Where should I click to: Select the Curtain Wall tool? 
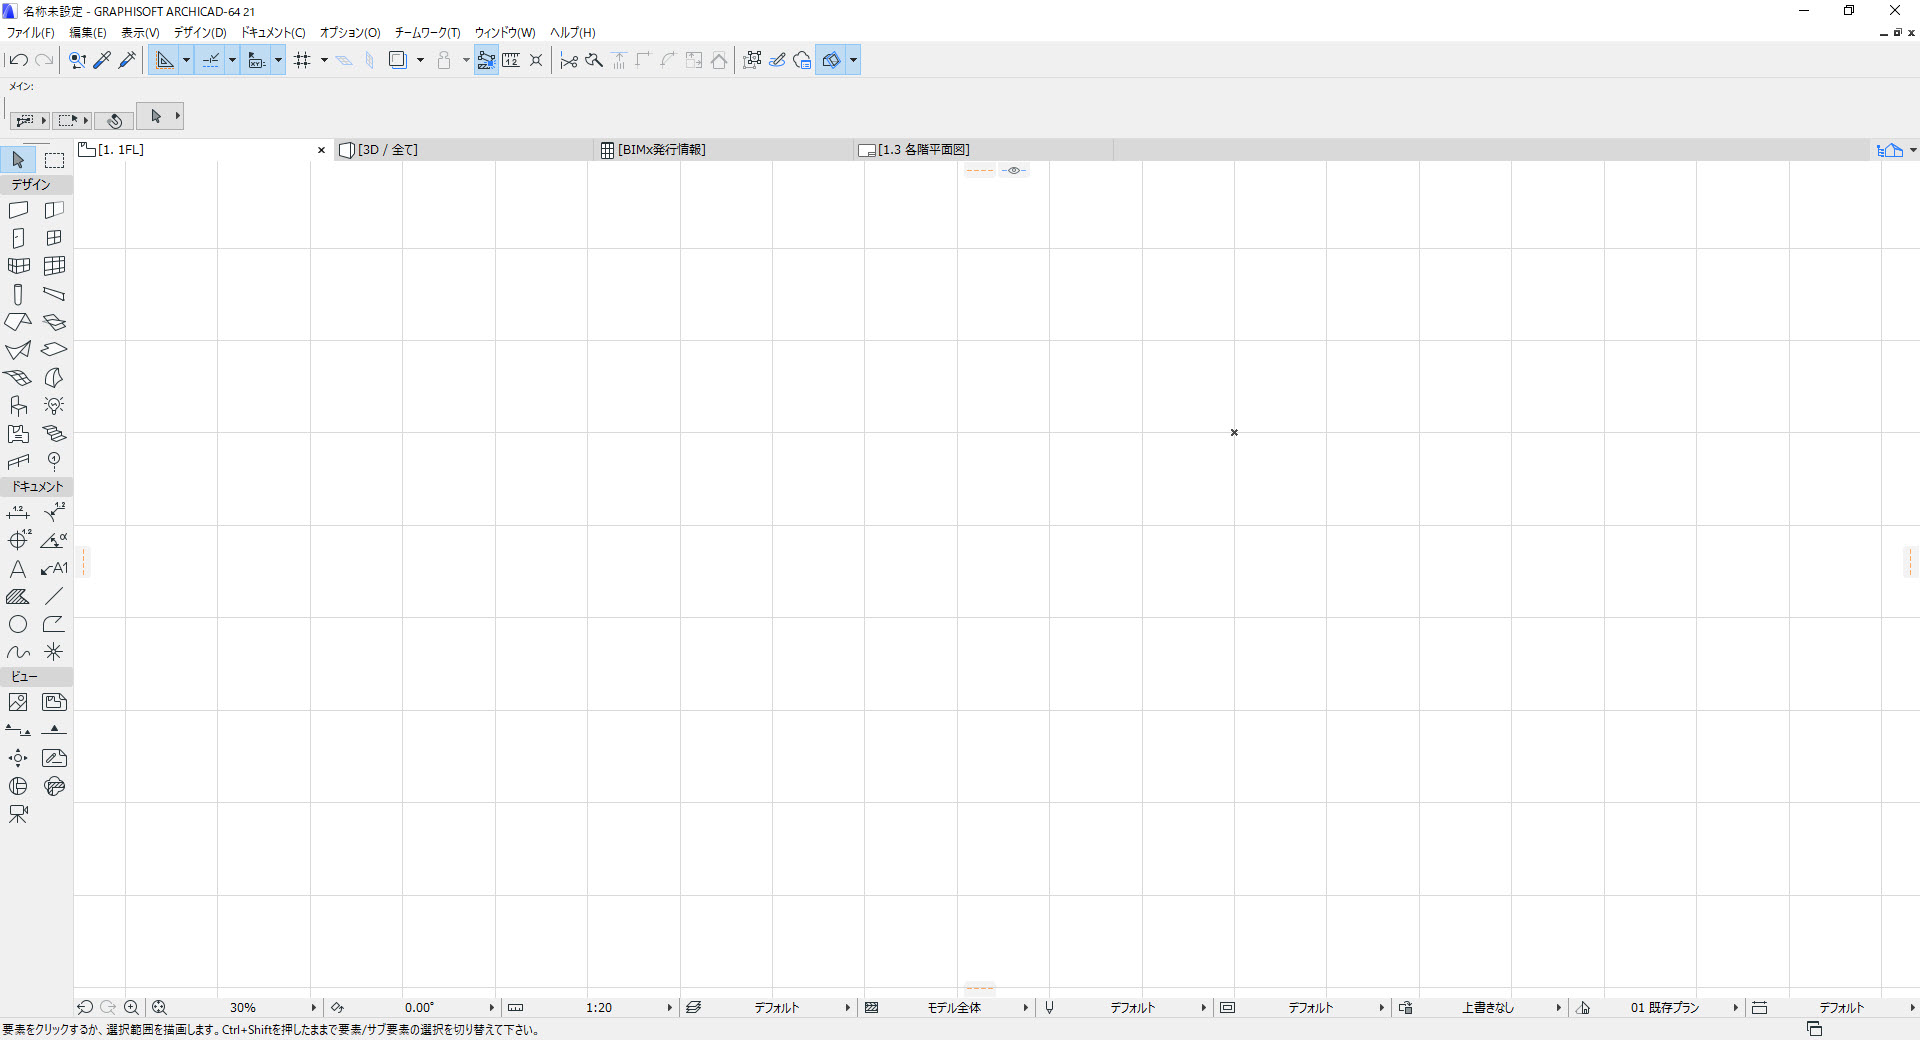[x=54, y=266]
